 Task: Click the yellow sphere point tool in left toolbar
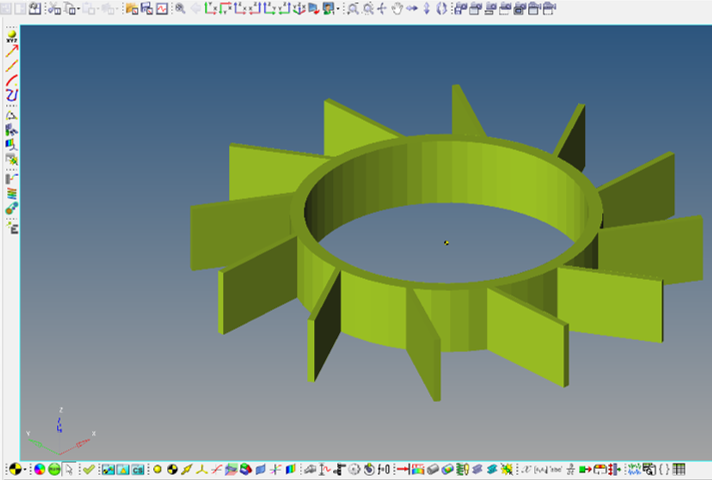pos(12,36)
